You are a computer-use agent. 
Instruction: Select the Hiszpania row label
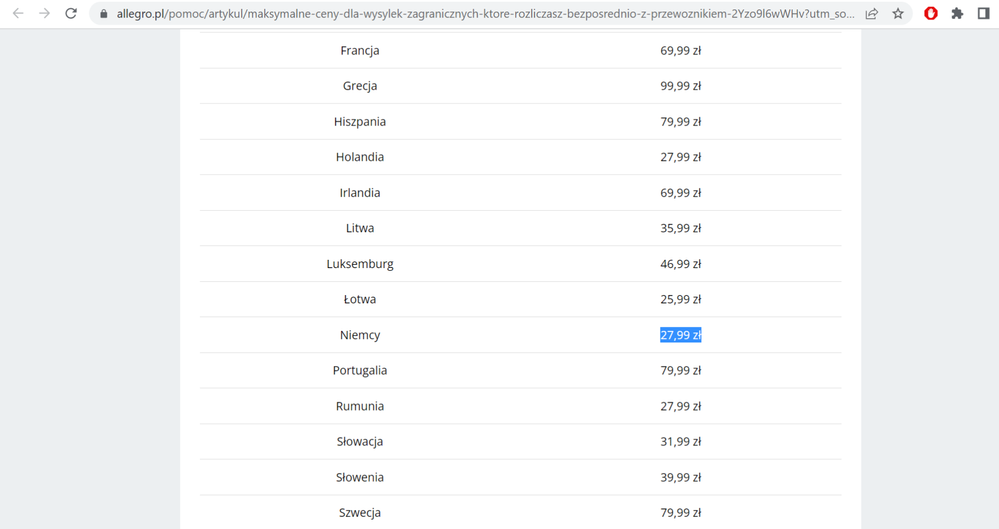pos(360,122)
